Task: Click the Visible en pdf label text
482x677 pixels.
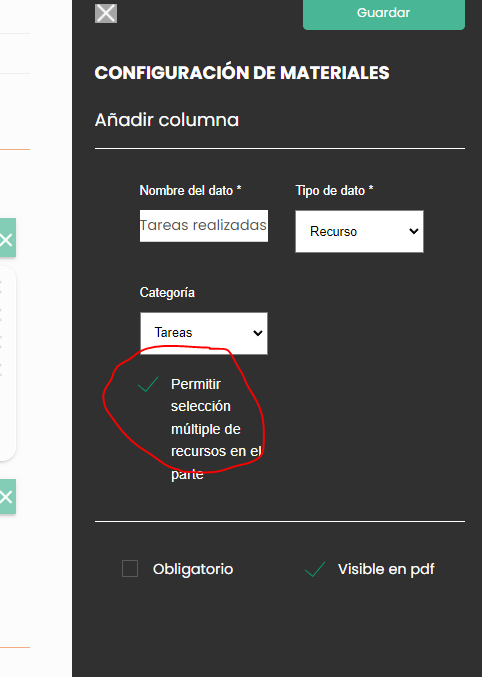Action: coord(386,569)
